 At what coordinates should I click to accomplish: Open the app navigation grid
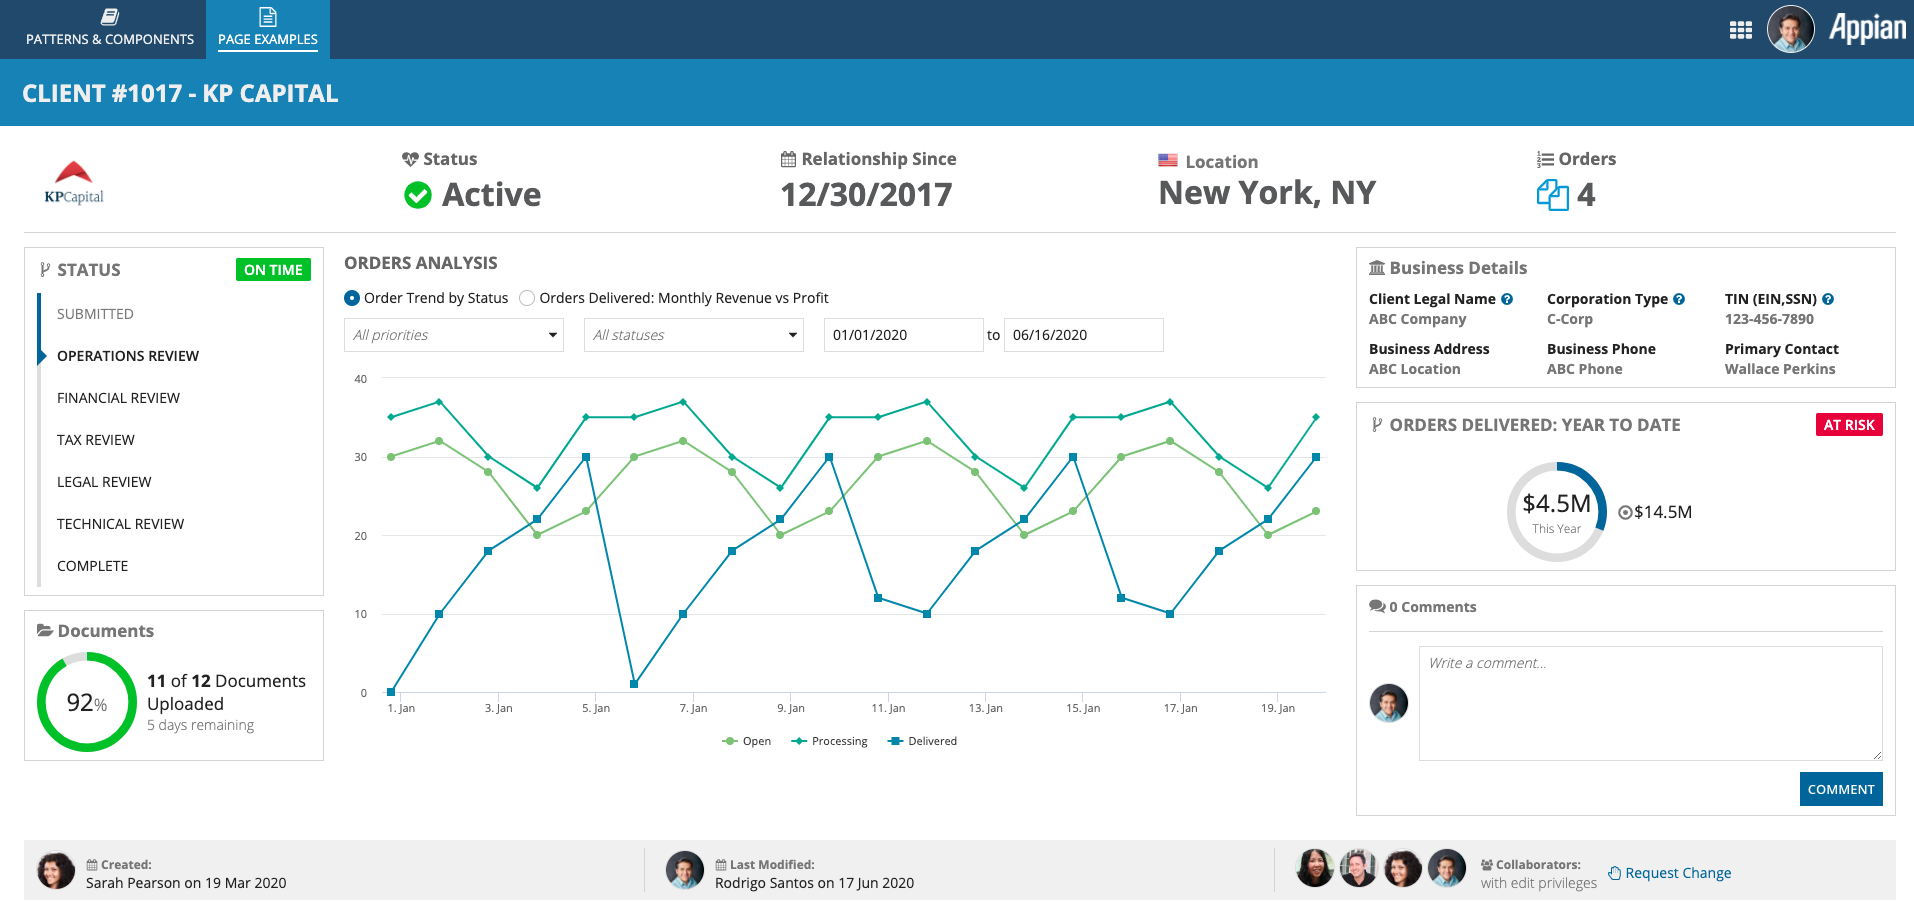(x=1740, y=29)
